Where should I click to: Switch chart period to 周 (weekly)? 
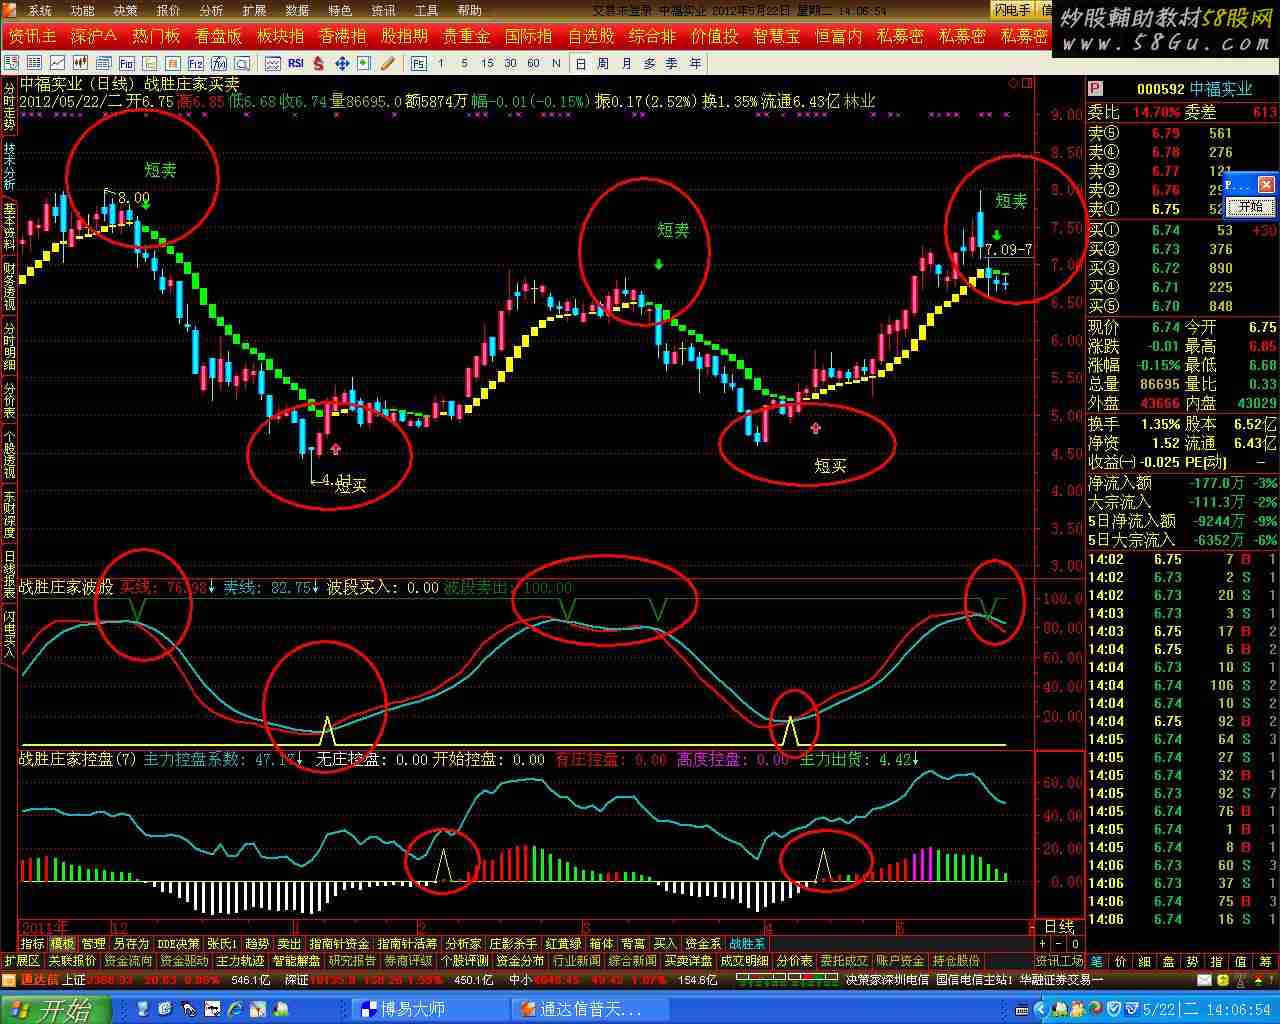tap(603, 63)
